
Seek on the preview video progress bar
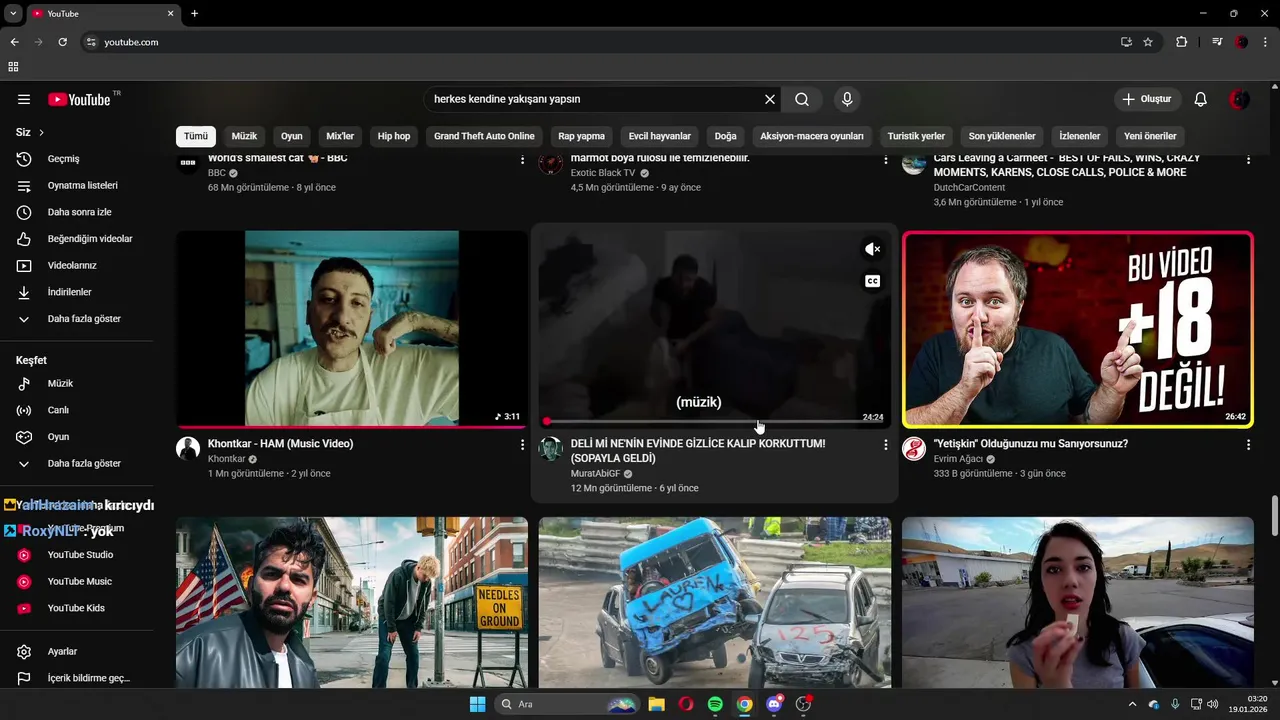715,422
